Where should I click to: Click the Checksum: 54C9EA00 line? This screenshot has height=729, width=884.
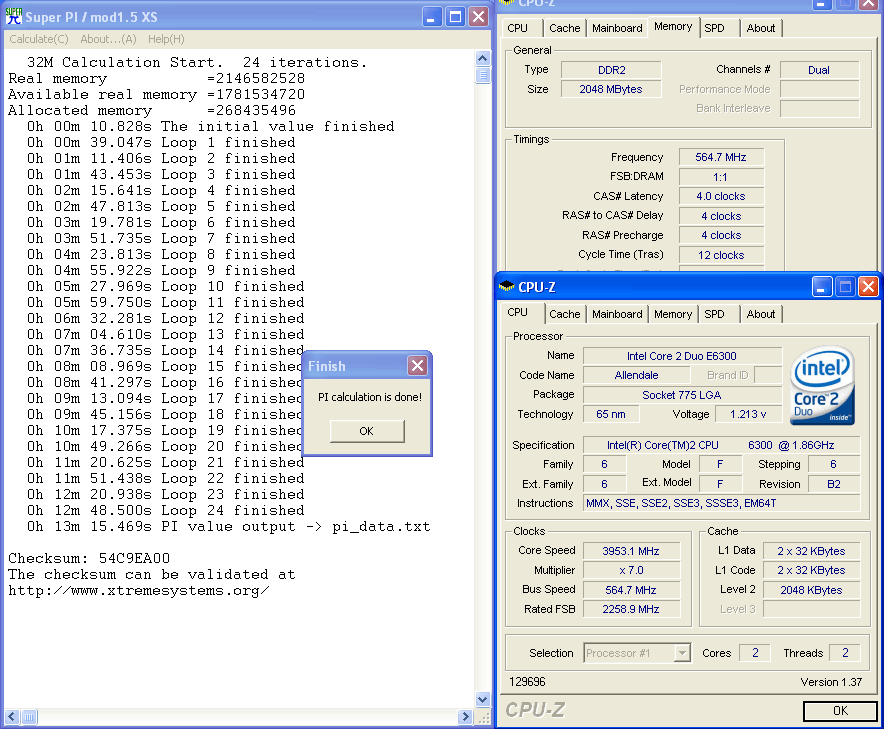[89, 558]
